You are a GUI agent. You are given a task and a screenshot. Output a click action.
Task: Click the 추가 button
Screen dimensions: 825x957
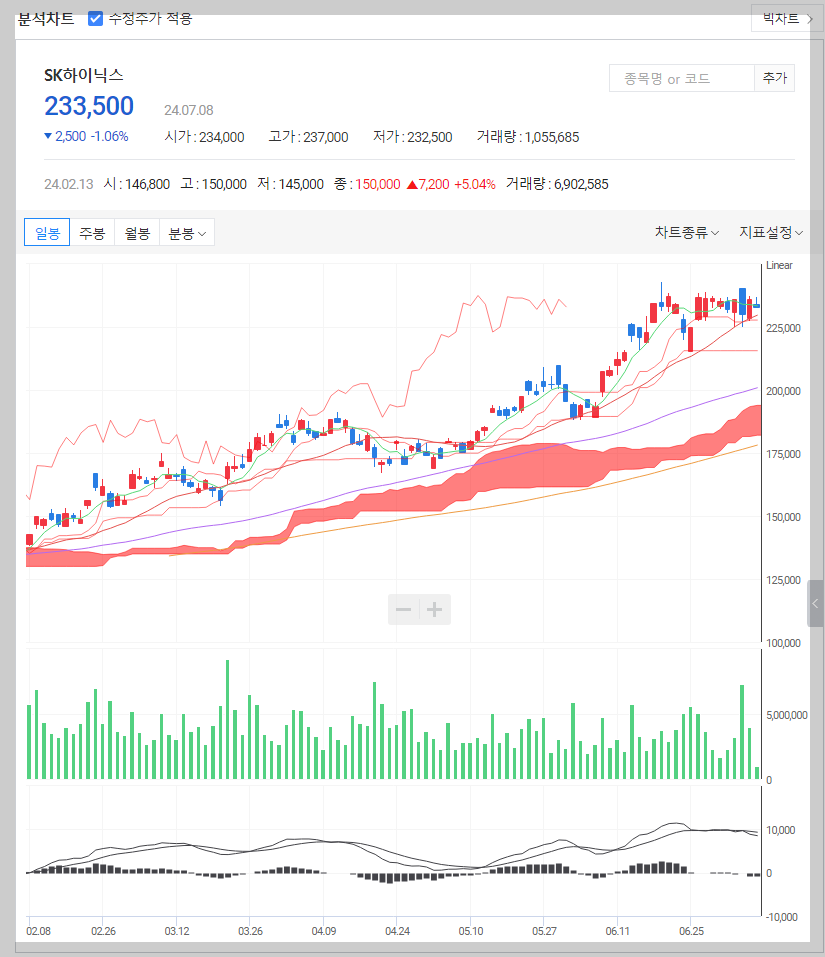coord(774,78)
